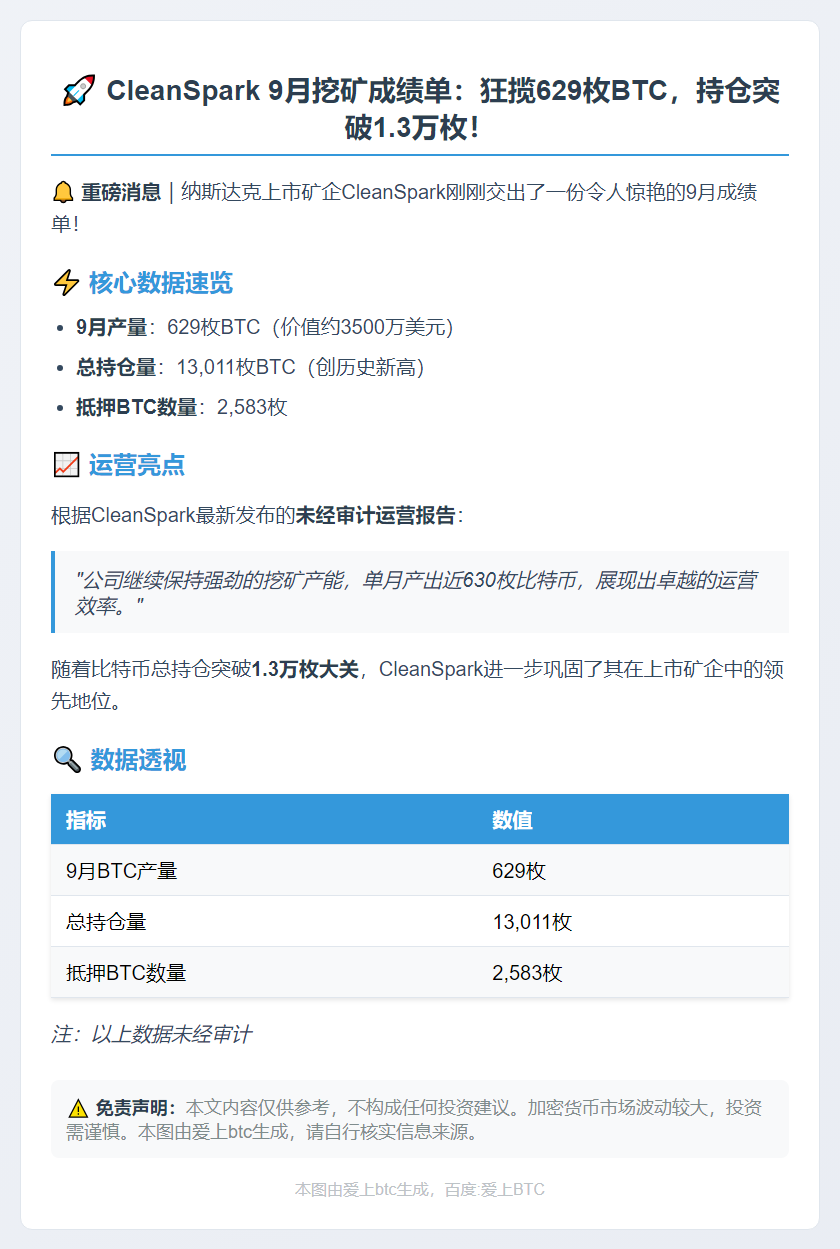Click the rocket emoji in the title
Screen dimensions: 840x1249
(x=78, y=92)
